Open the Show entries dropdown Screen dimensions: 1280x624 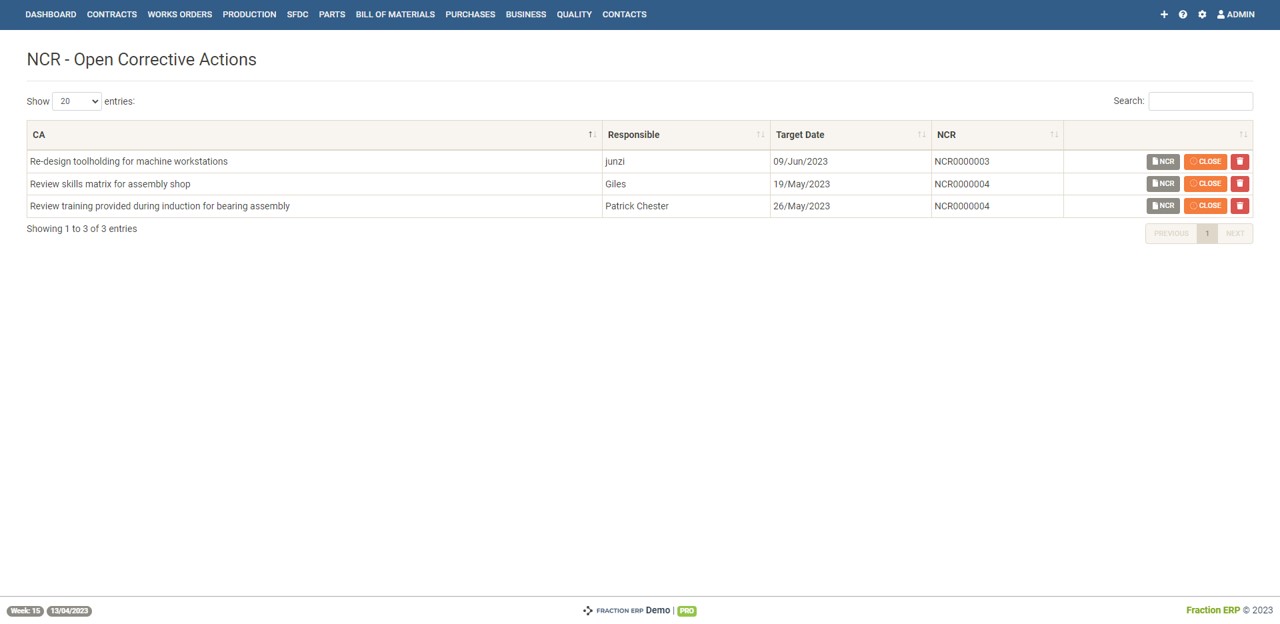click(x=76, y=101)
